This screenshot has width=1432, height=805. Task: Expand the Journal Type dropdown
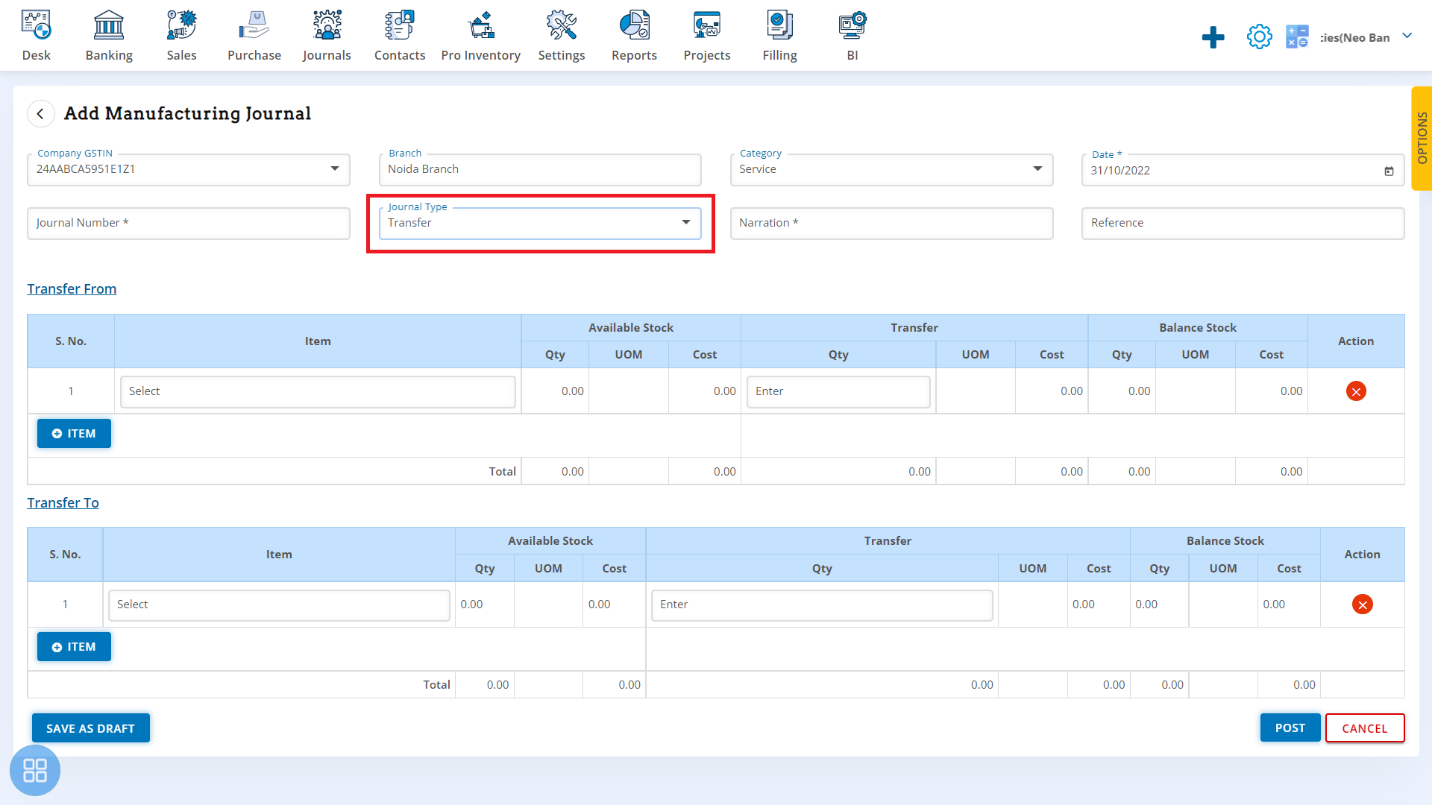point(686,222)
